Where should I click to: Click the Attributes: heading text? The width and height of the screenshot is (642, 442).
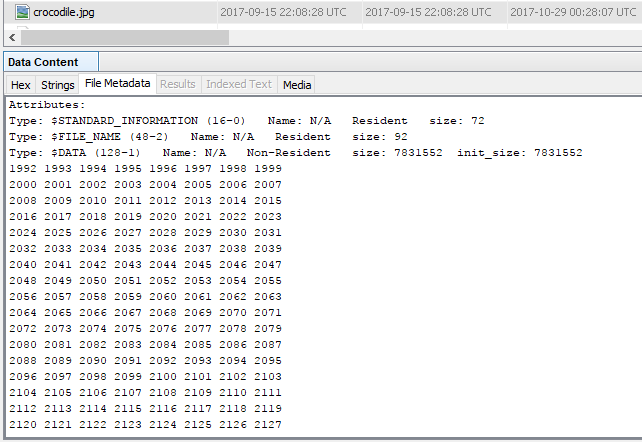click(x=47, y=105)
